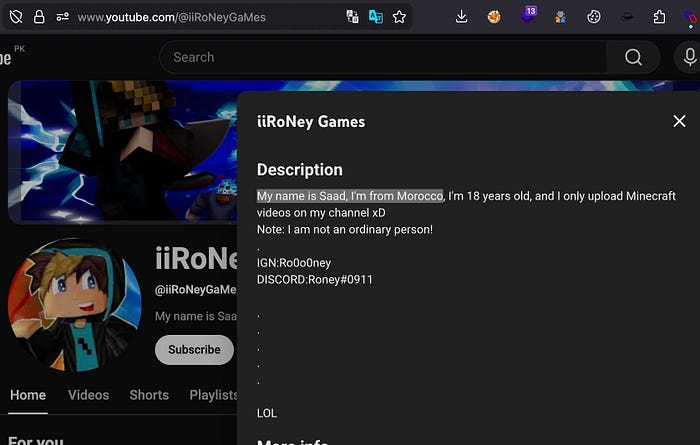Click the page translation icon with document

(x=352, y=17)
